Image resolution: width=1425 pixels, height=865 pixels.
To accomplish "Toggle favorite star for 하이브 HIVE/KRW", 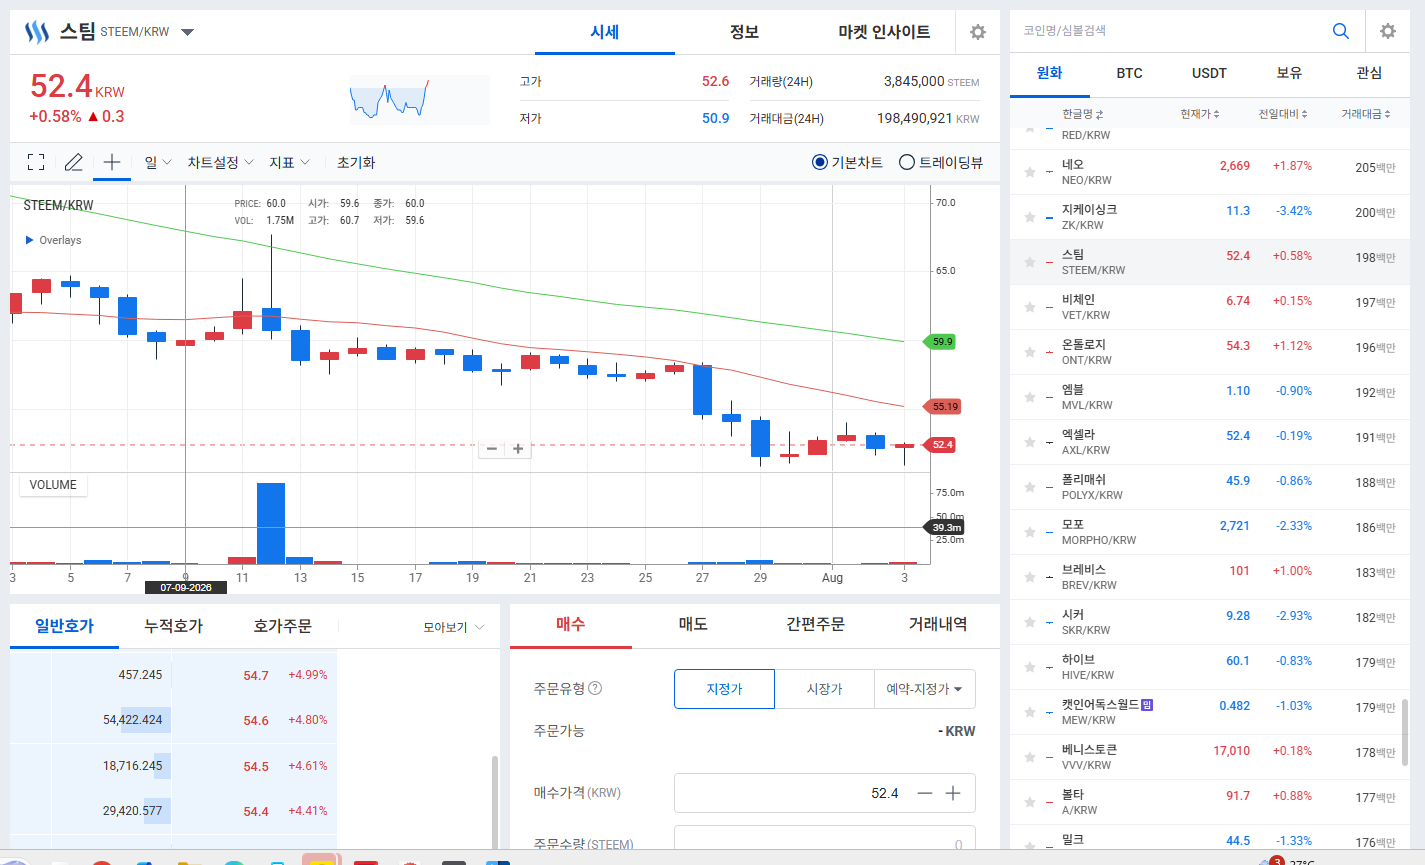I will click(x=1030, y=667).
